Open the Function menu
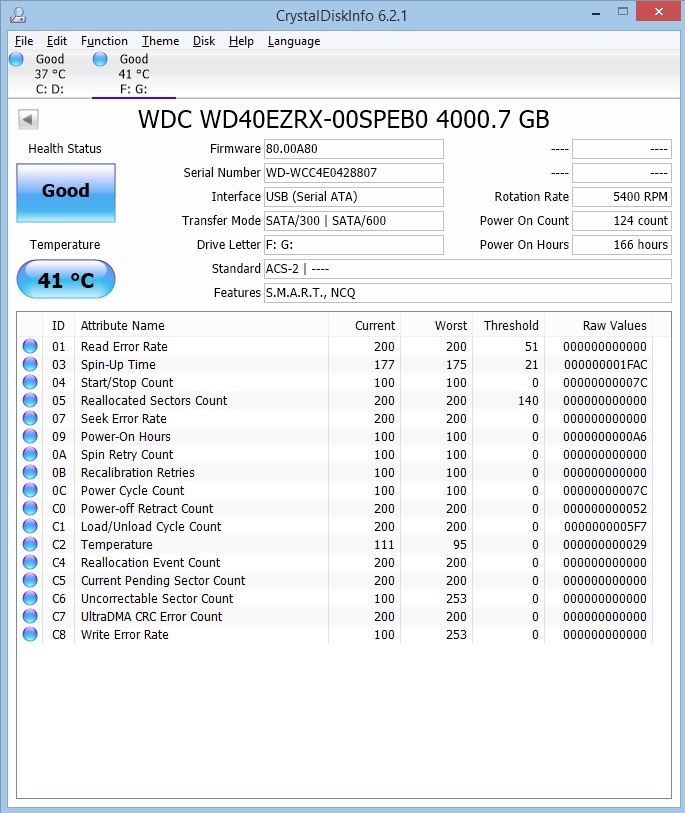Viewport: 685px width, 813px height. pyautogui.click(x=104, y=41)
